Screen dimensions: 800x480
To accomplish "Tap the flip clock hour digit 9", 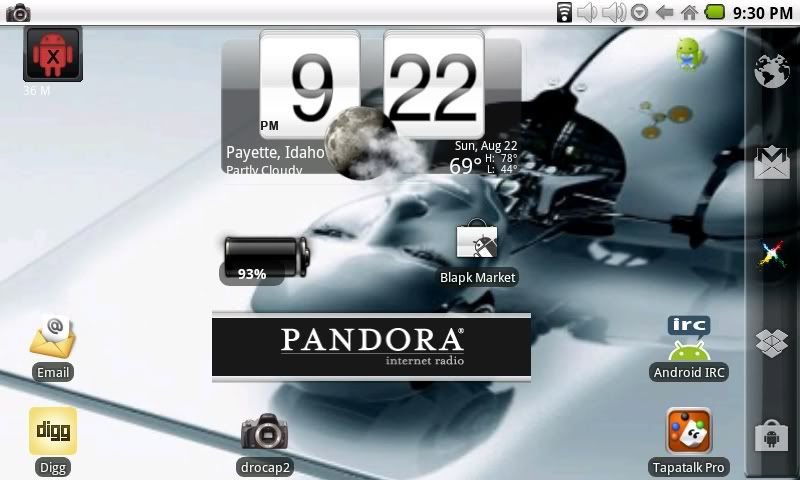I will click(x=310, y=85).
